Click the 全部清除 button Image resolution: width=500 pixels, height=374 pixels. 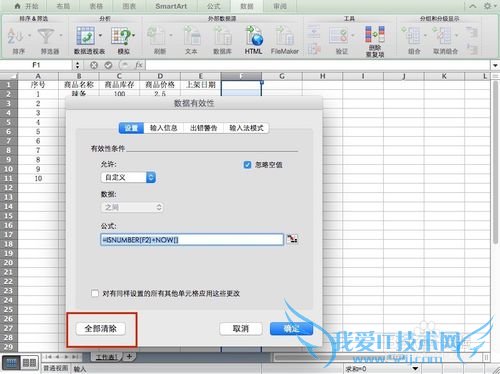point(101,329)
